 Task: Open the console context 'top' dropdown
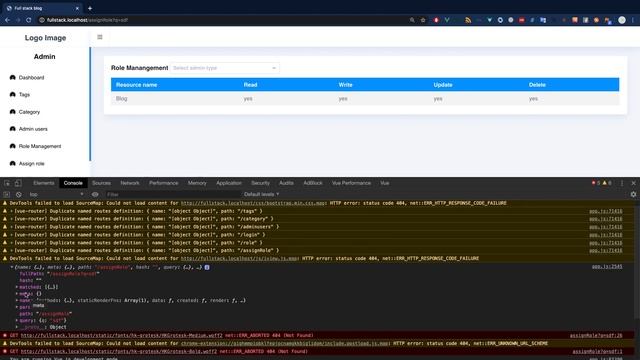tap(56, 195)
